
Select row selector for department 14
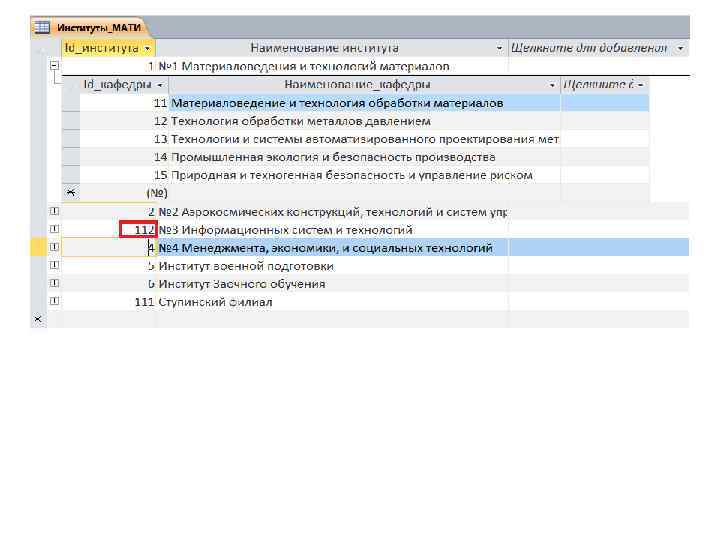(x=71, y=157)
